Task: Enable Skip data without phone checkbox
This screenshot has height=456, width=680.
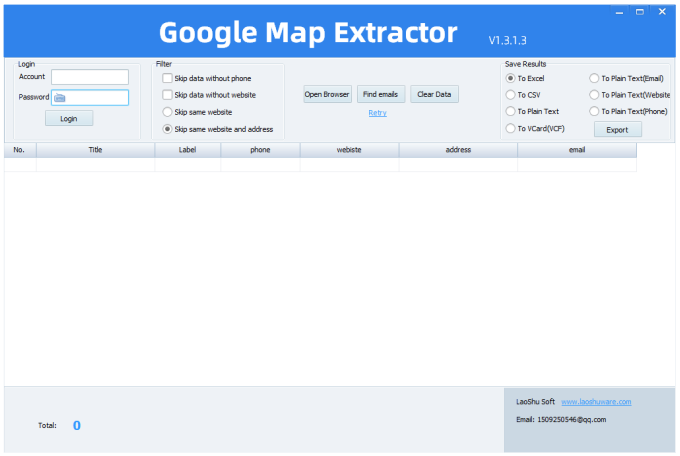Action: click(x=168, y=78)
